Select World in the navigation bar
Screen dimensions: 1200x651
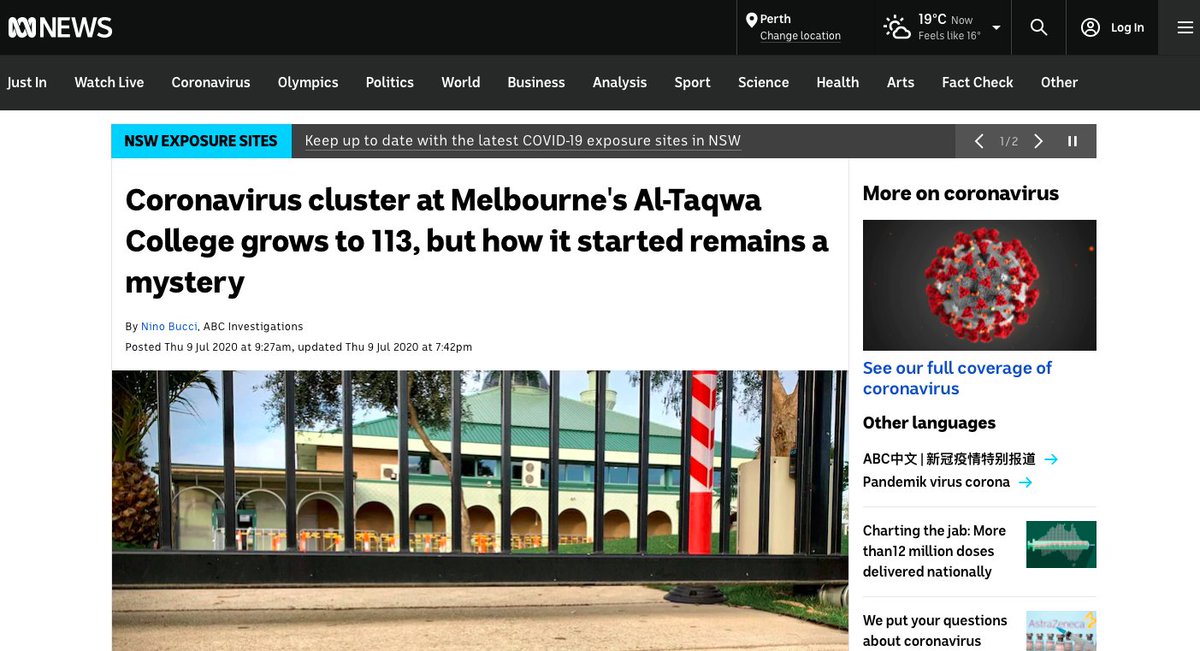tap(461, 82)
